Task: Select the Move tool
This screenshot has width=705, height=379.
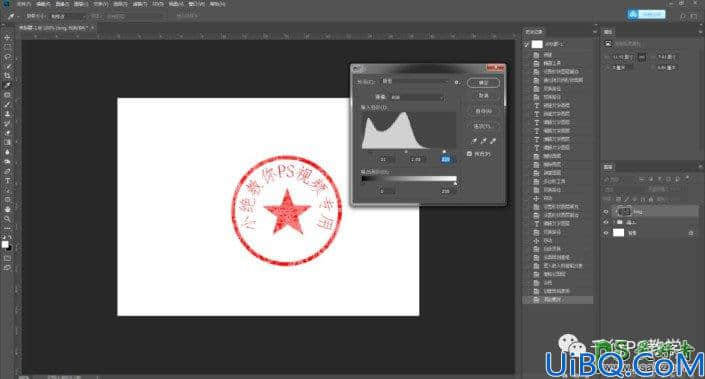Action: click(7, 37)
